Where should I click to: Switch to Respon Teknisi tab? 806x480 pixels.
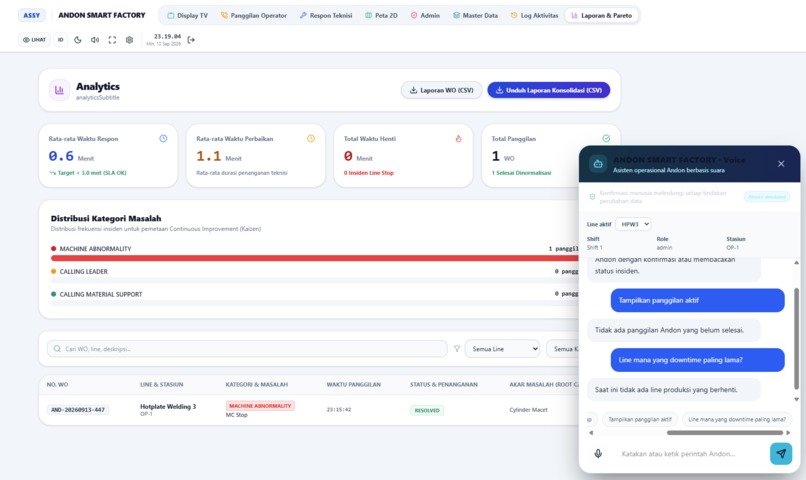tap(326, 15)
